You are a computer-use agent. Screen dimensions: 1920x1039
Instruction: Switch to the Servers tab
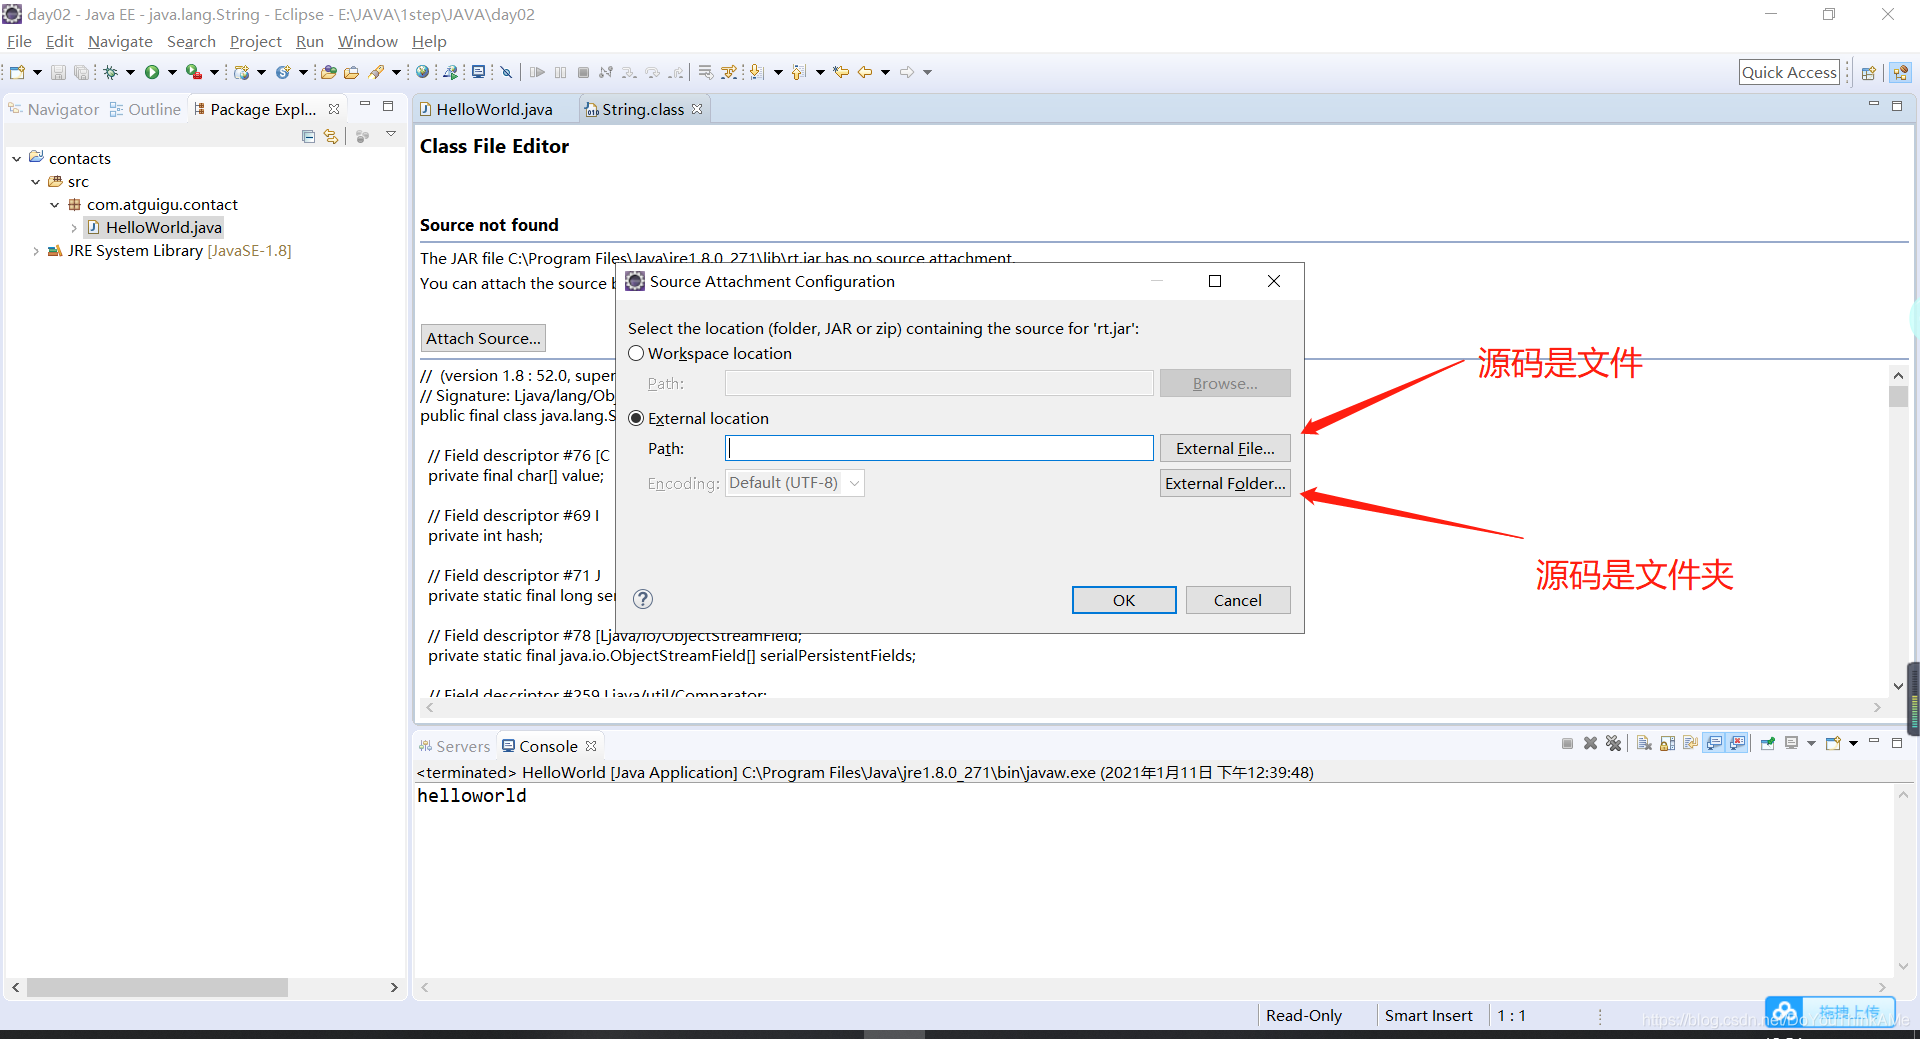[x=454, y=746]
